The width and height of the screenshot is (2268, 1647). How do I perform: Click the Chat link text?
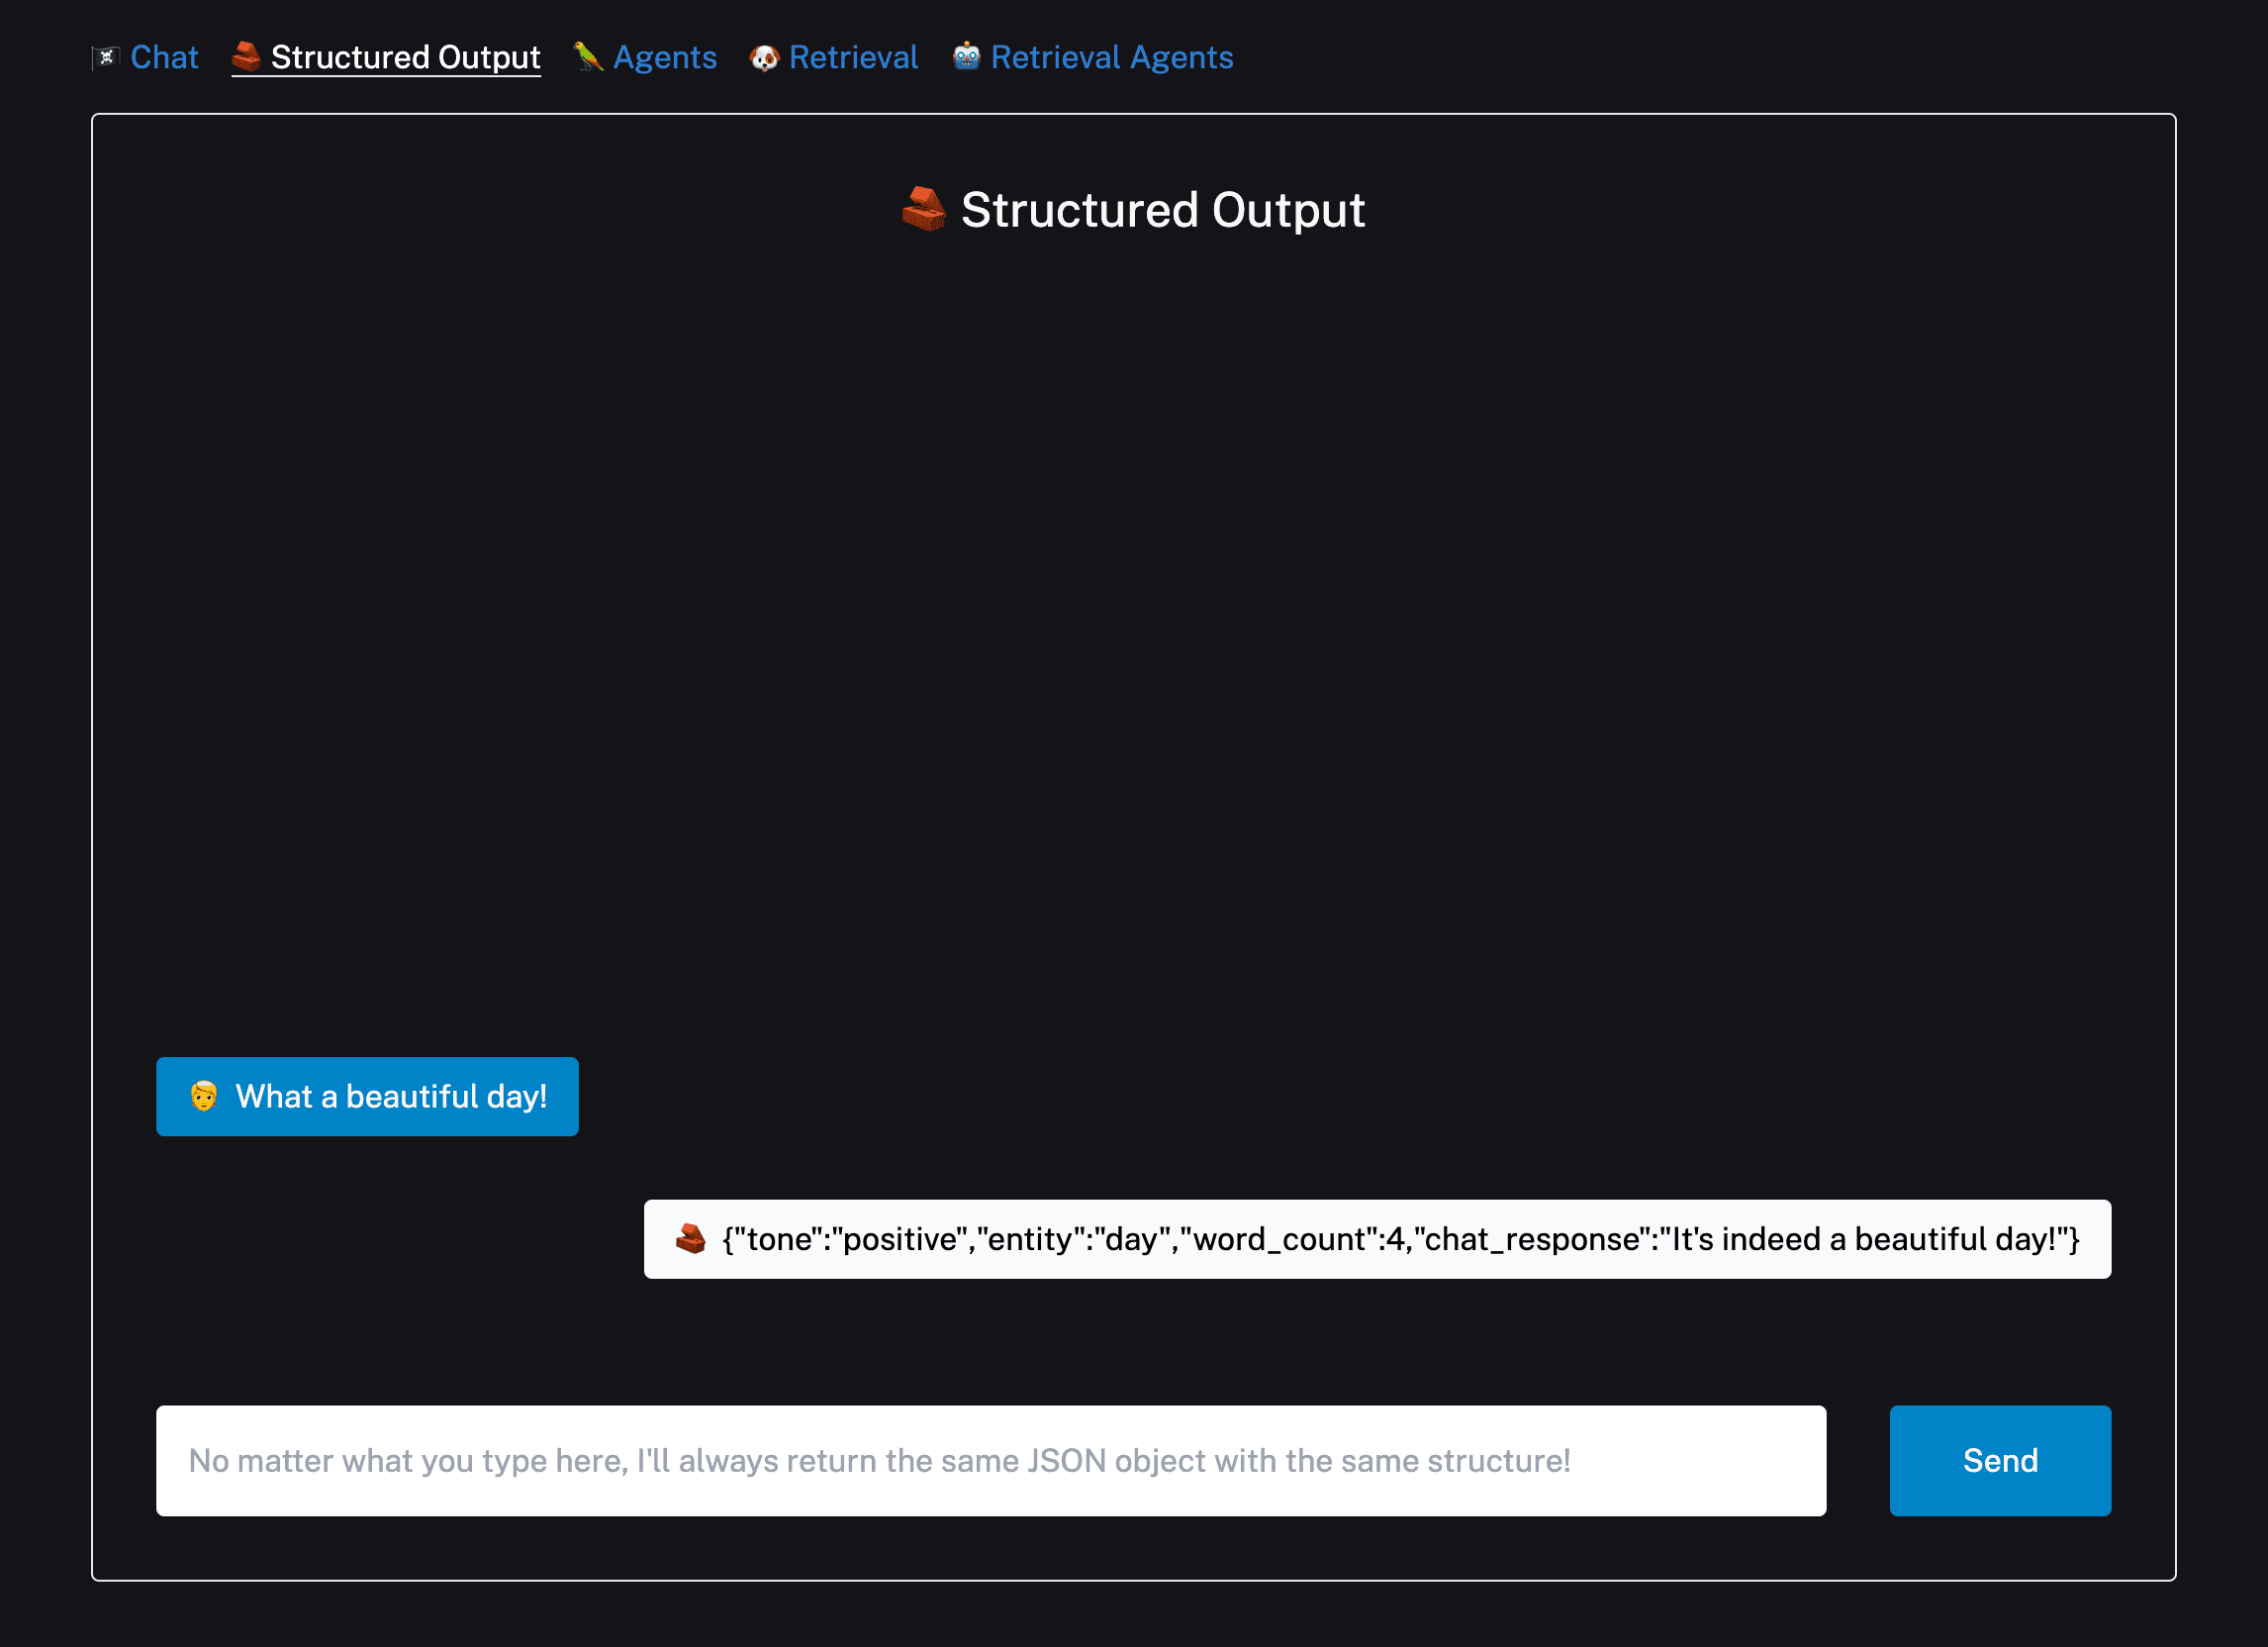coord(164,57)
